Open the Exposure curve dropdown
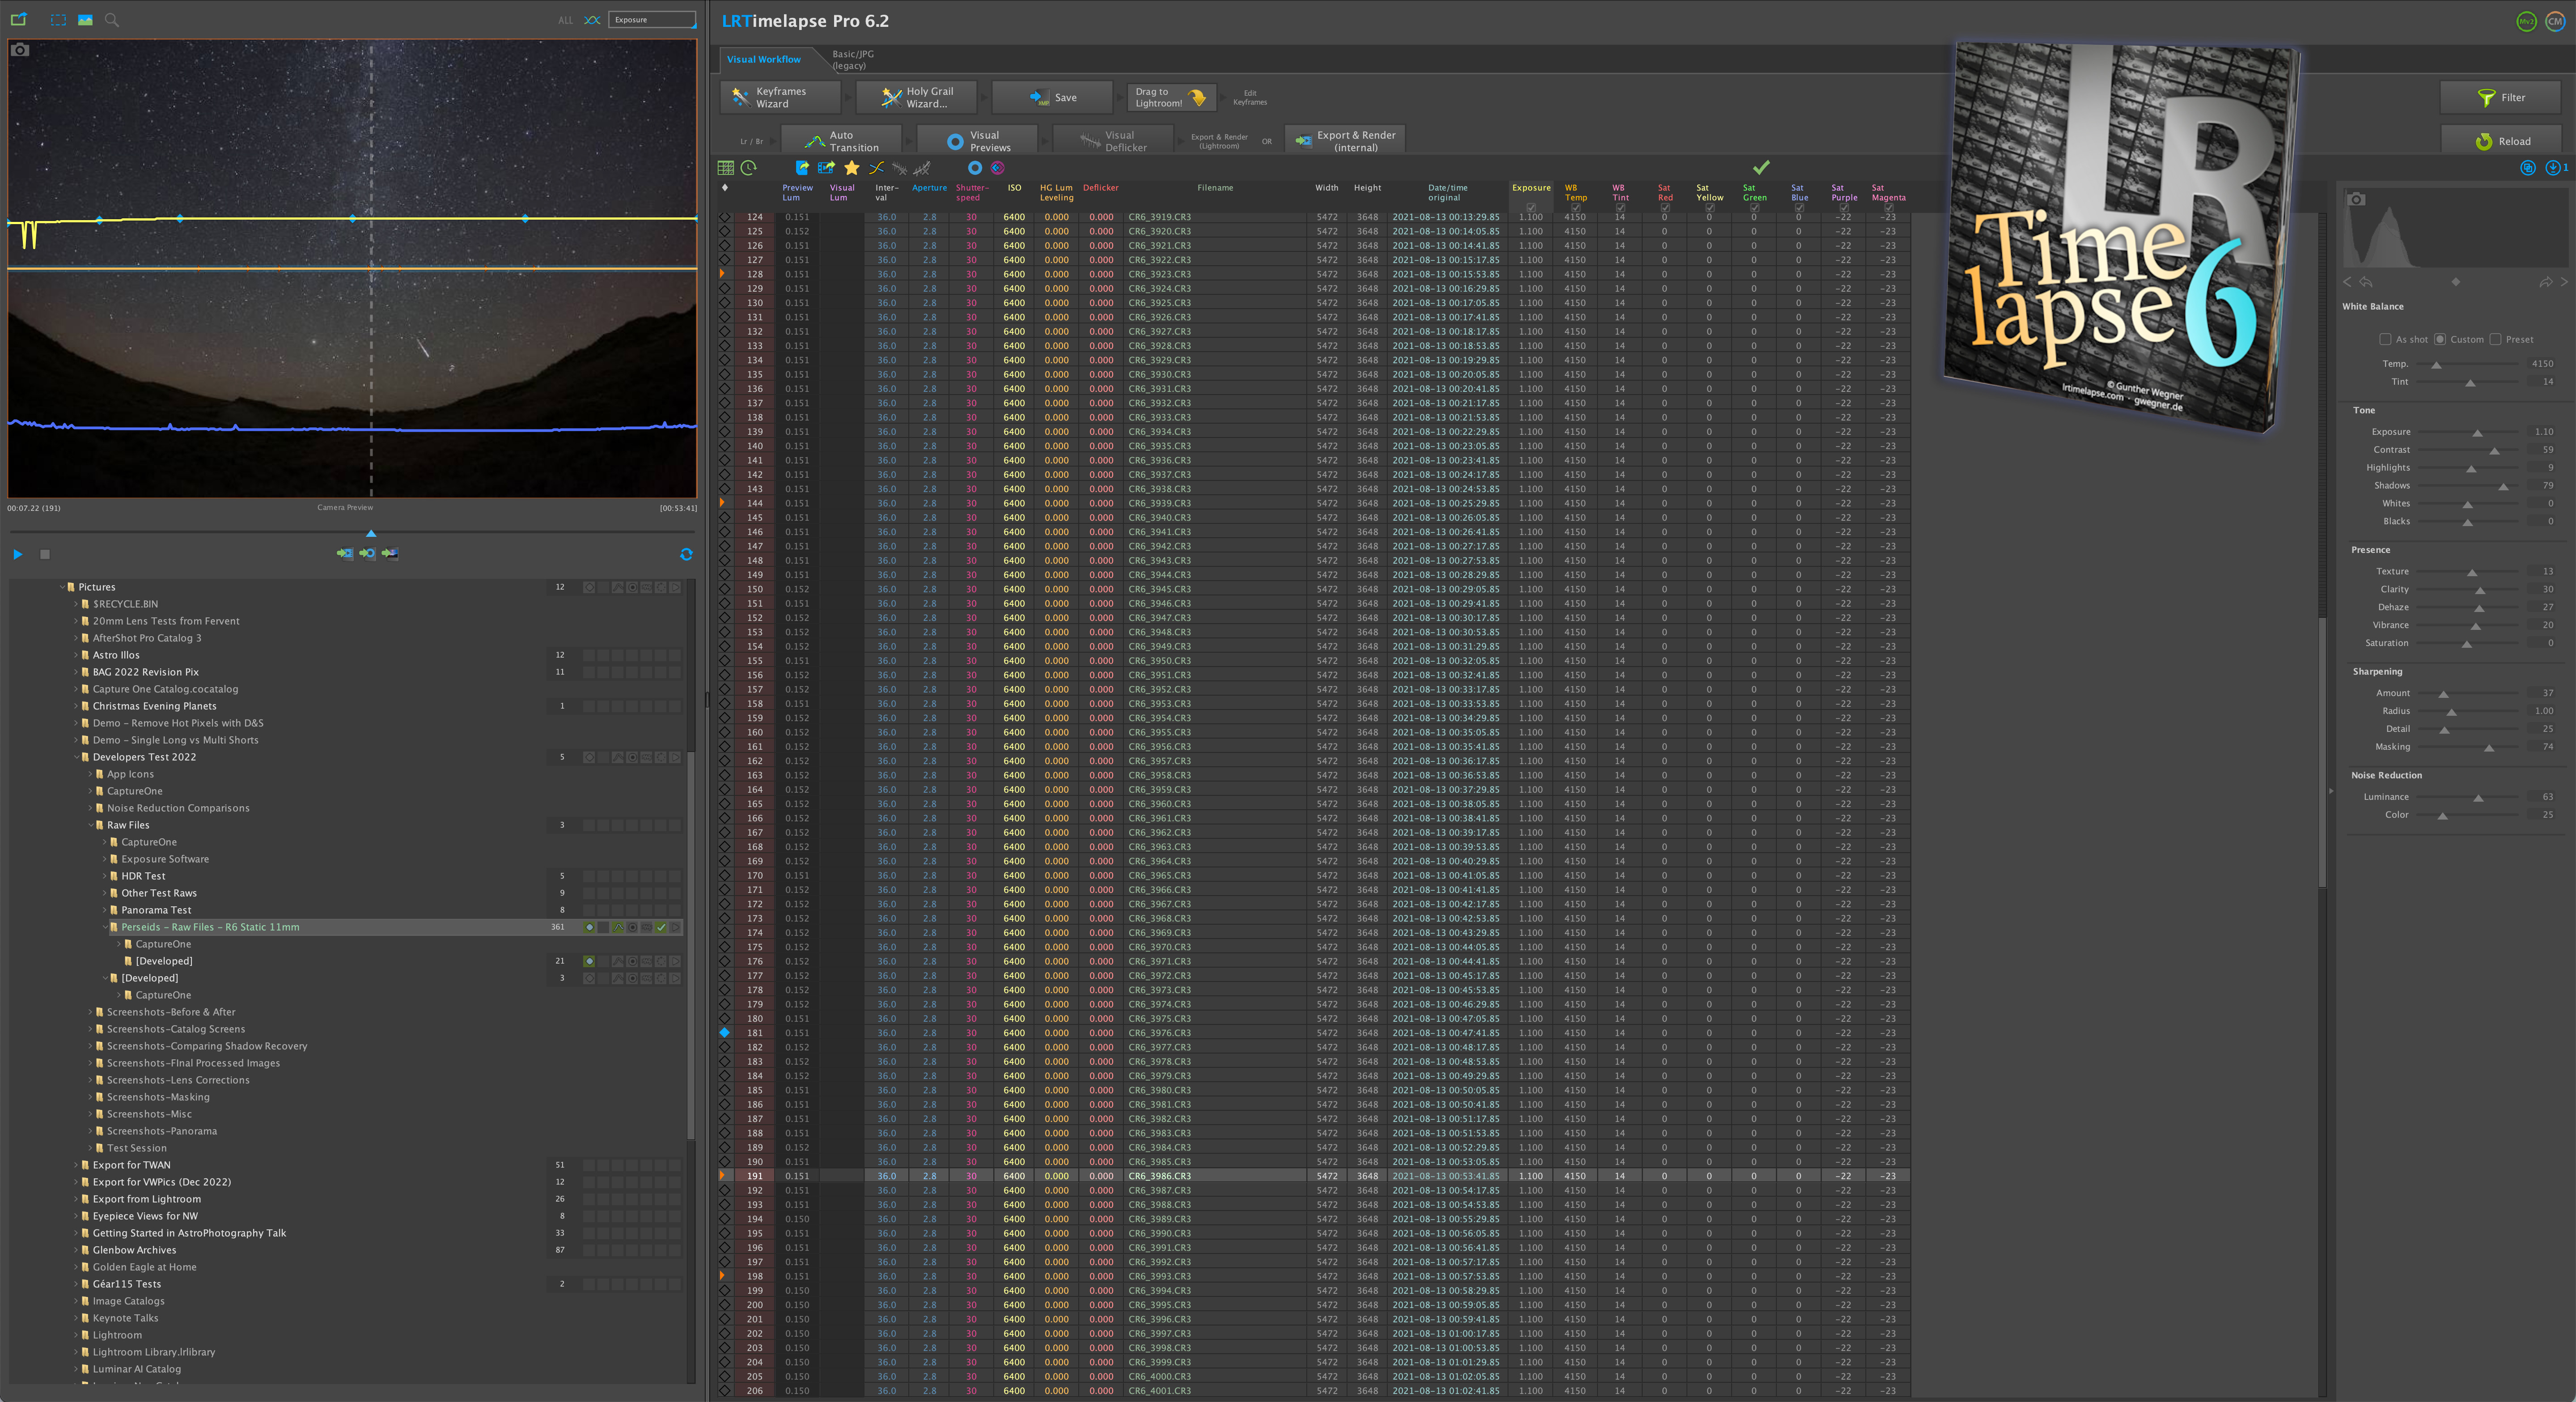This screenshot has width=2576, height=1402. [x=652, y=20]
